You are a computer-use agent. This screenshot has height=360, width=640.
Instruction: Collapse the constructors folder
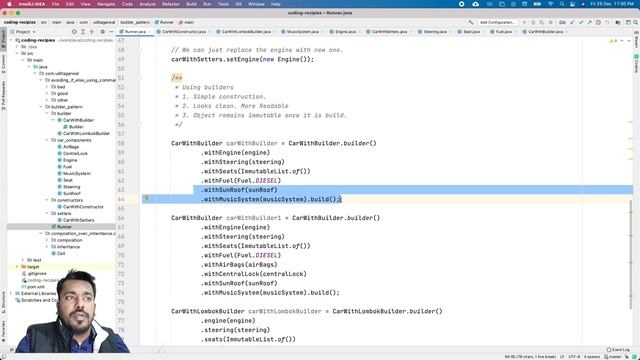tap(47, 200)
